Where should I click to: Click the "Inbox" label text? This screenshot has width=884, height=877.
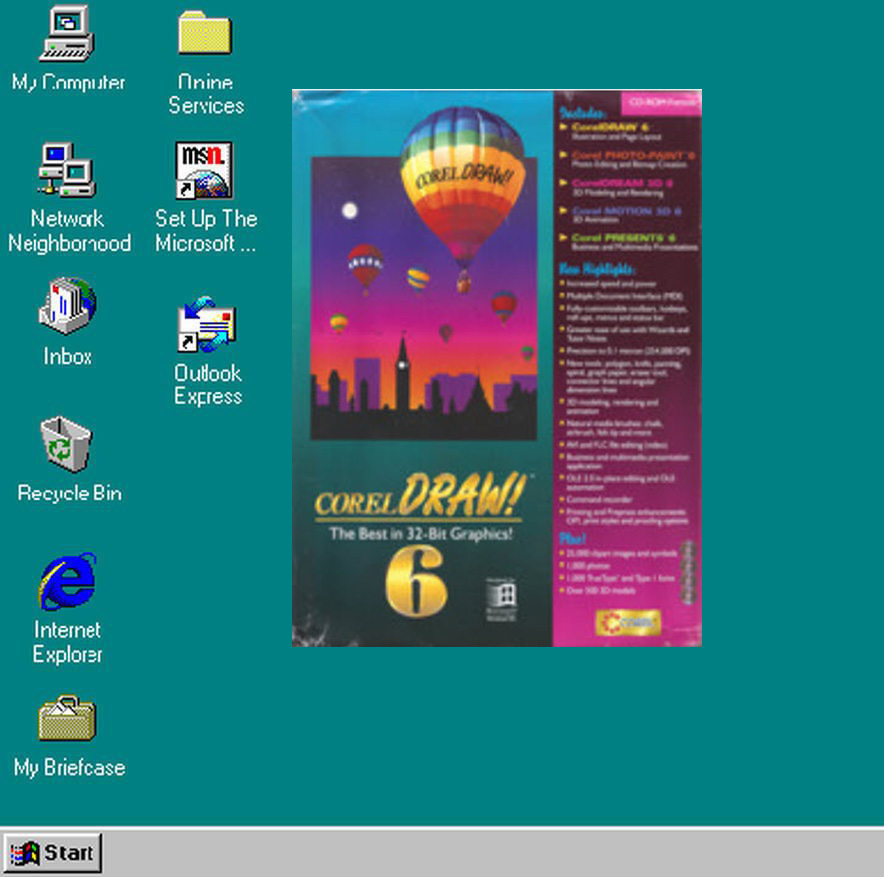(68, 356)
